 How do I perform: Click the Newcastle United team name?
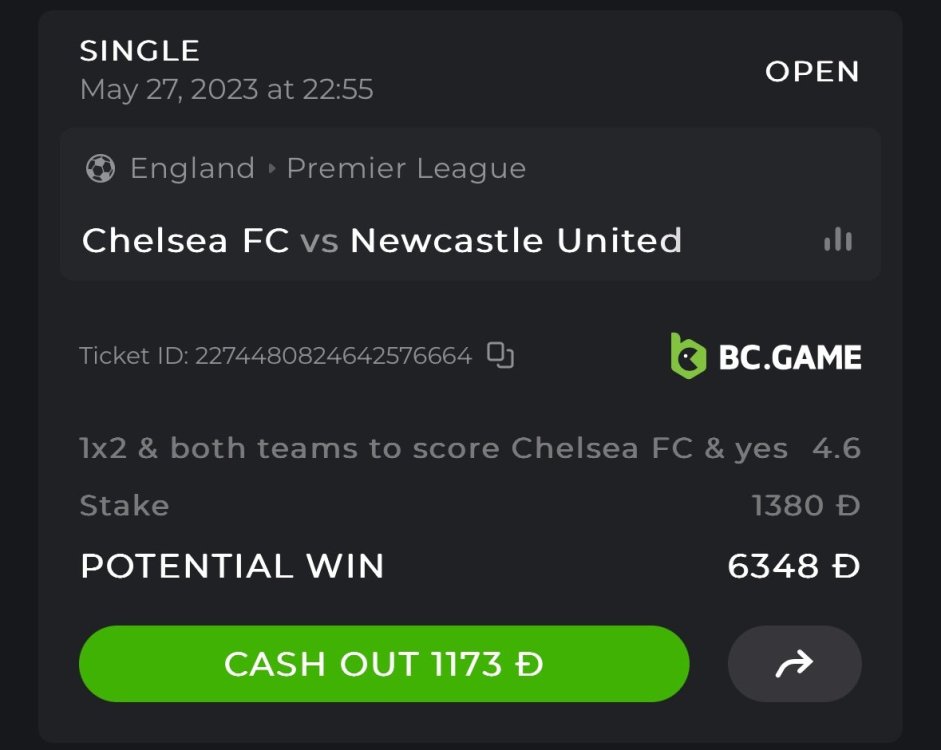[516, 241]
